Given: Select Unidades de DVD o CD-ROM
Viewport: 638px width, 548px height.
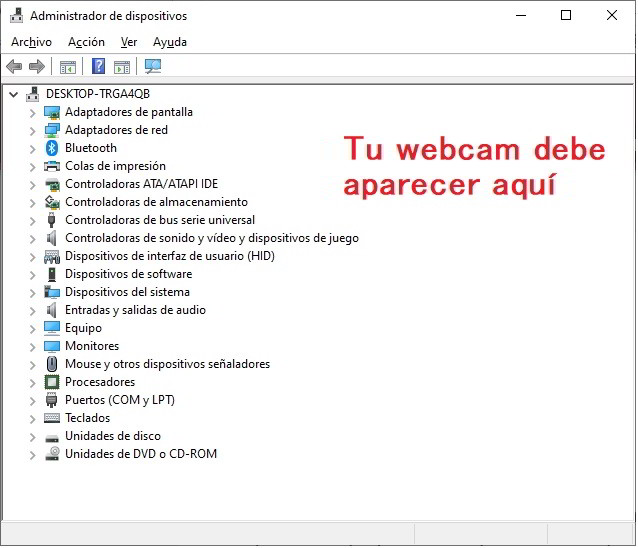Looking at the screenshot, I should click(140, 454).
